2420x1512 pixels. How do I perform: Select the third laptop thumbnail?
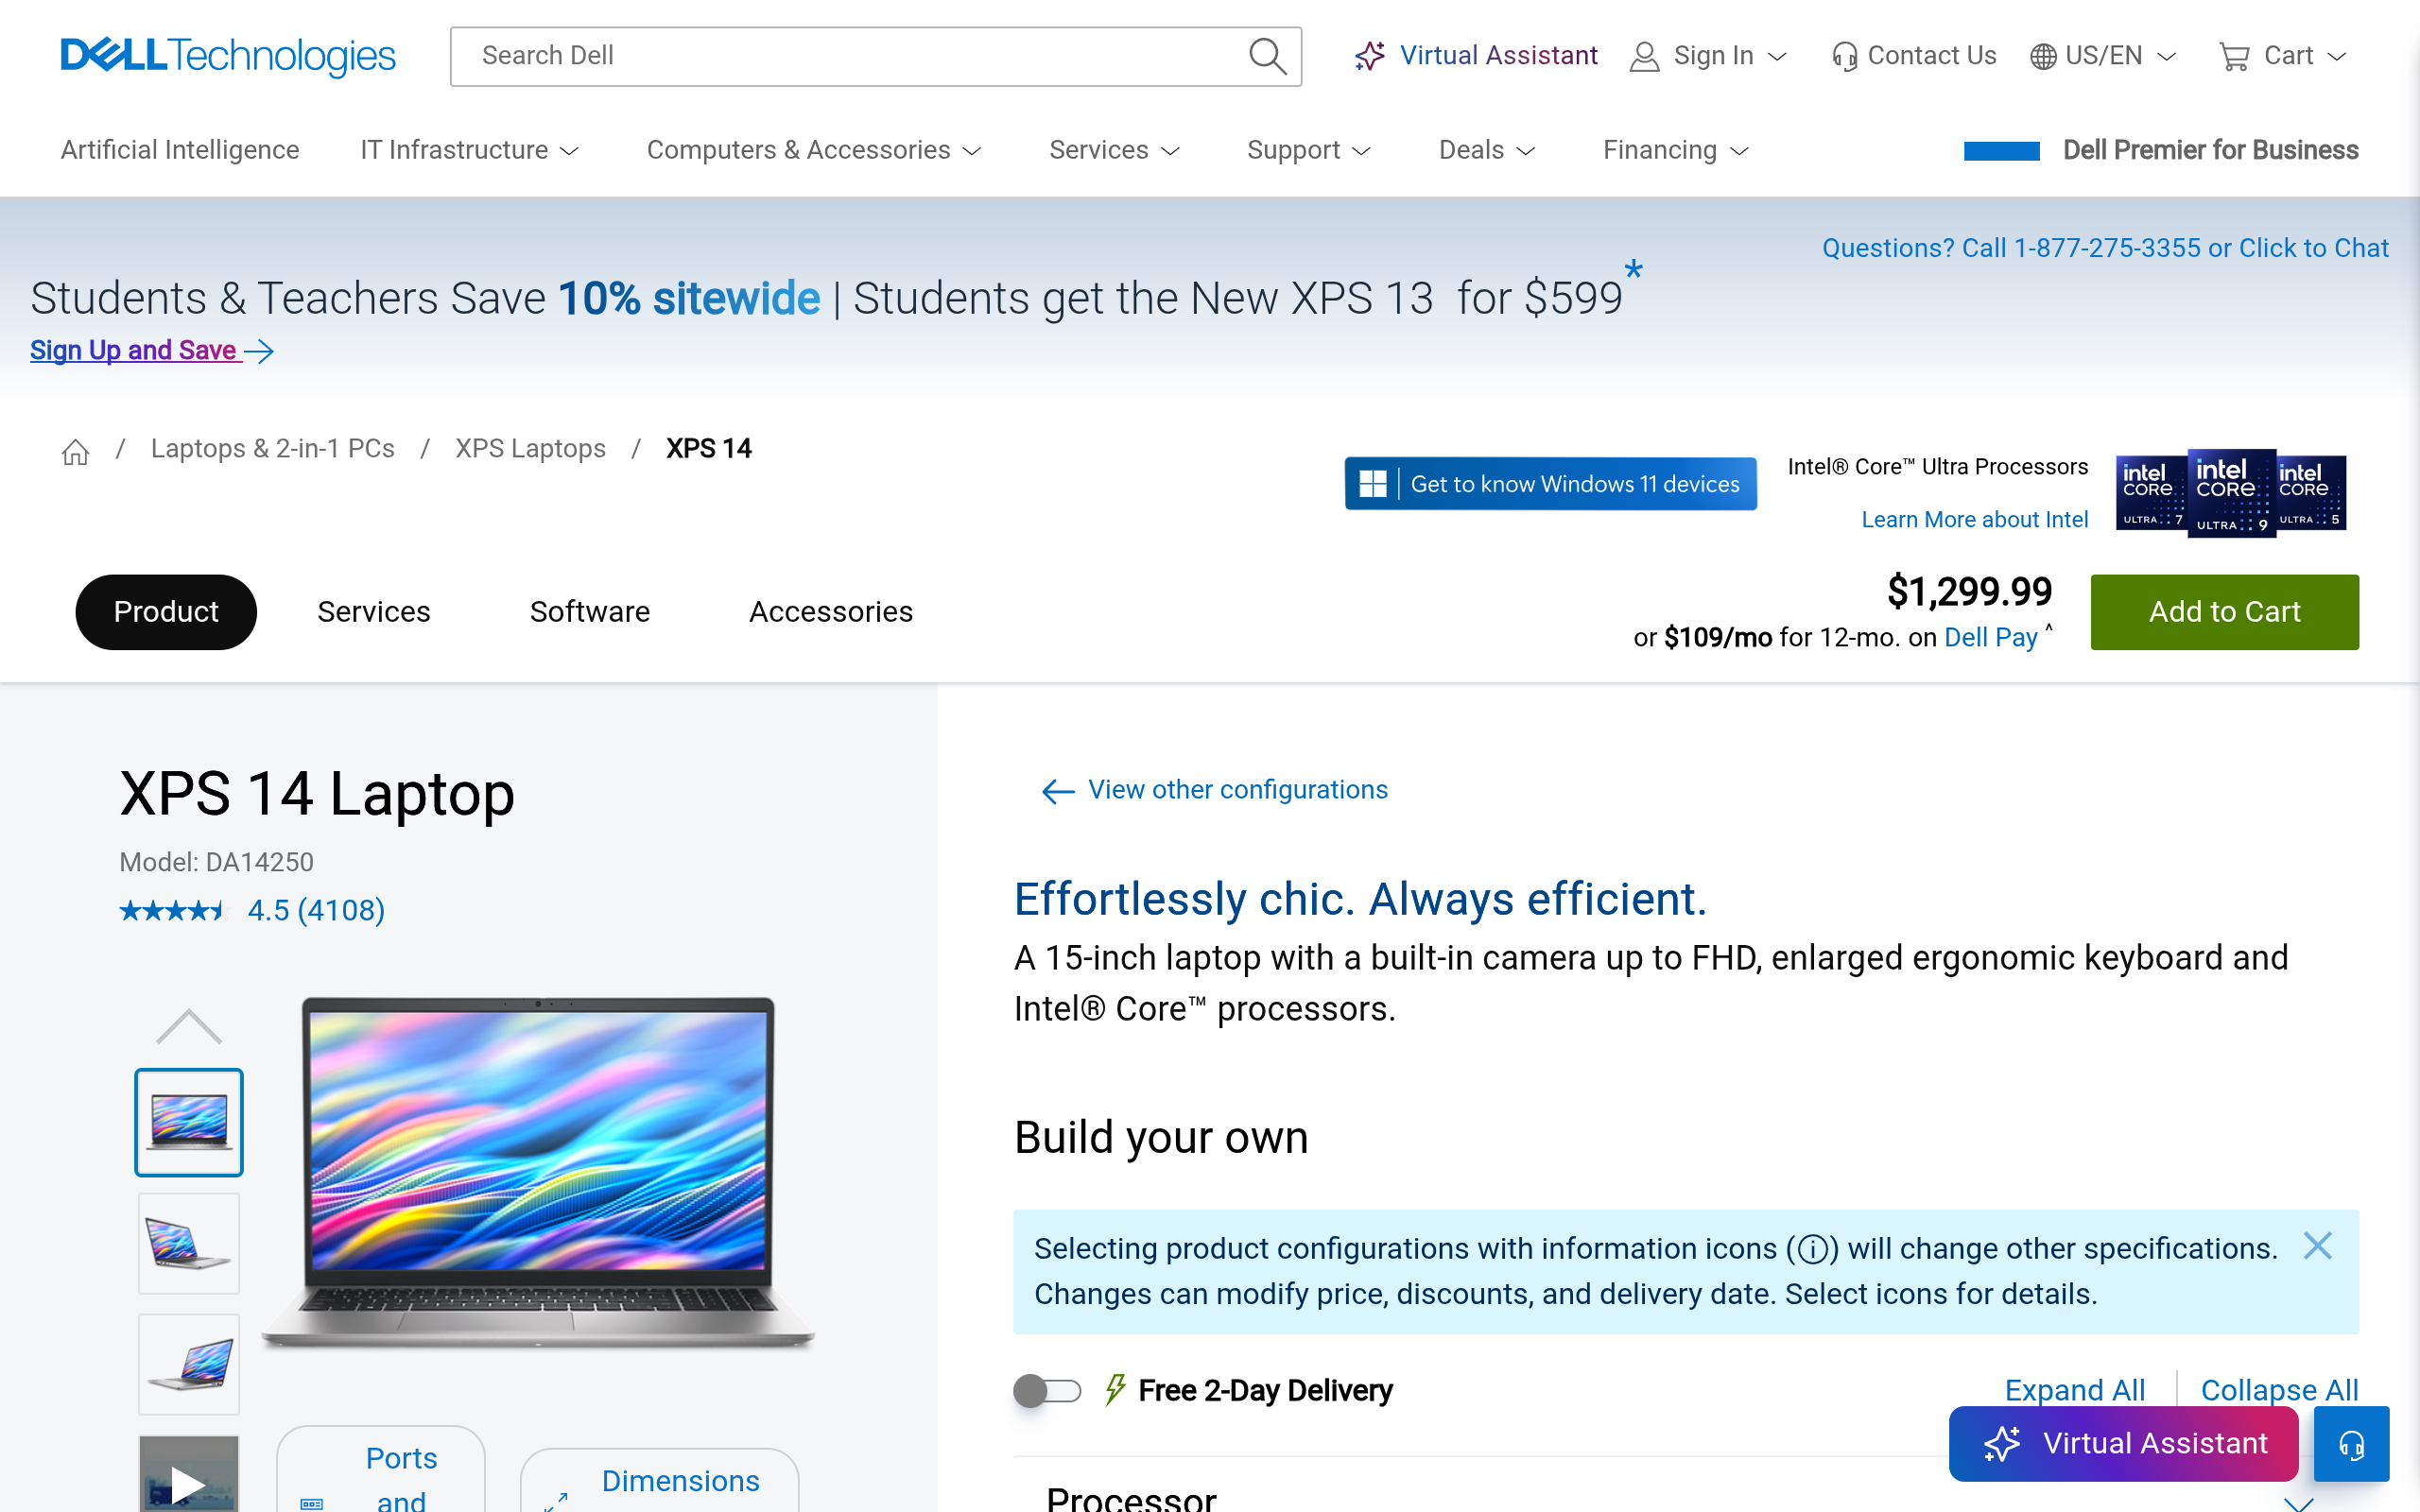189,1364
